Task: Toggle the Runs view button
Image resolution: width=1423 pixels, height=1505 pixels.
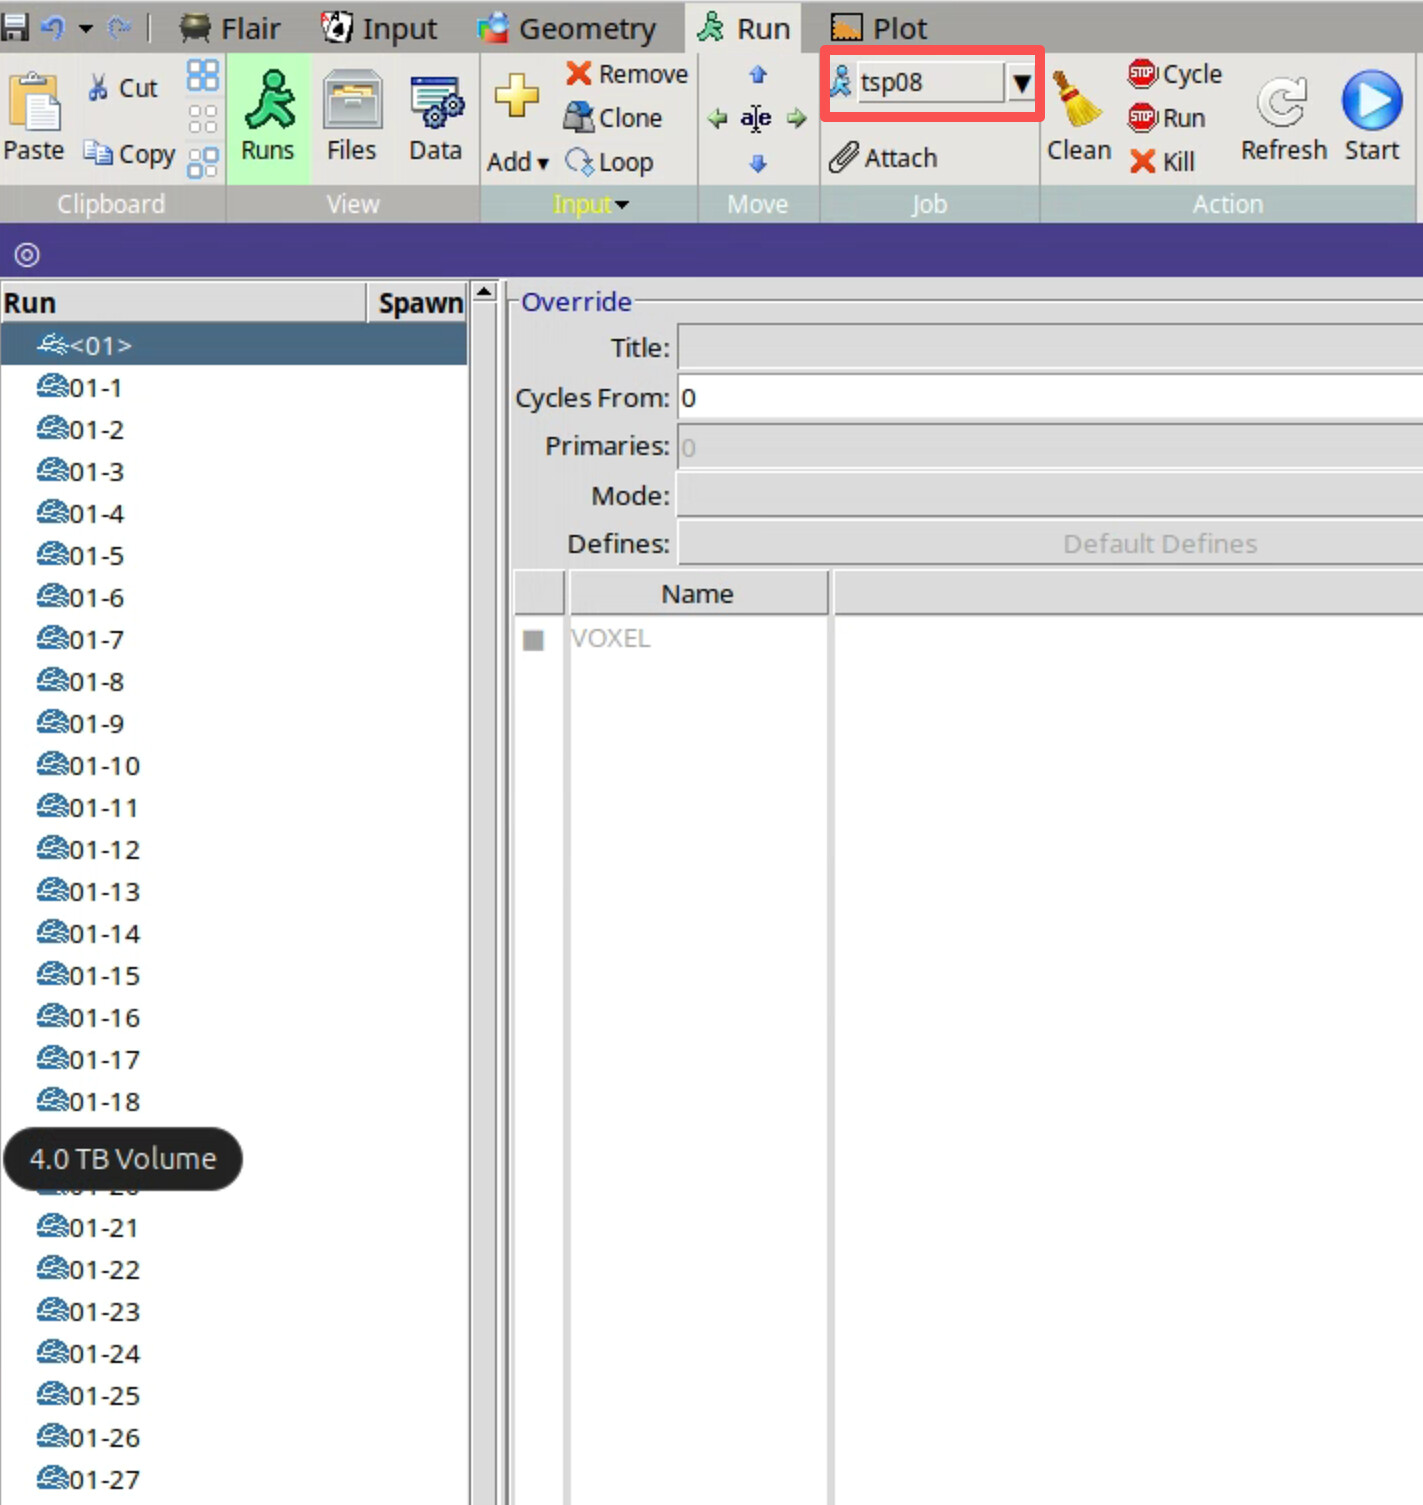Action: 268,117
